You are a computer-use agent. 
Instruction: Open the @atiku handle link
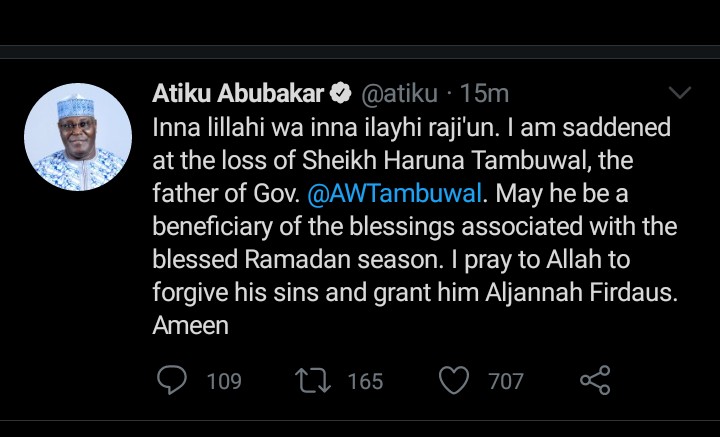click(395, 95)
